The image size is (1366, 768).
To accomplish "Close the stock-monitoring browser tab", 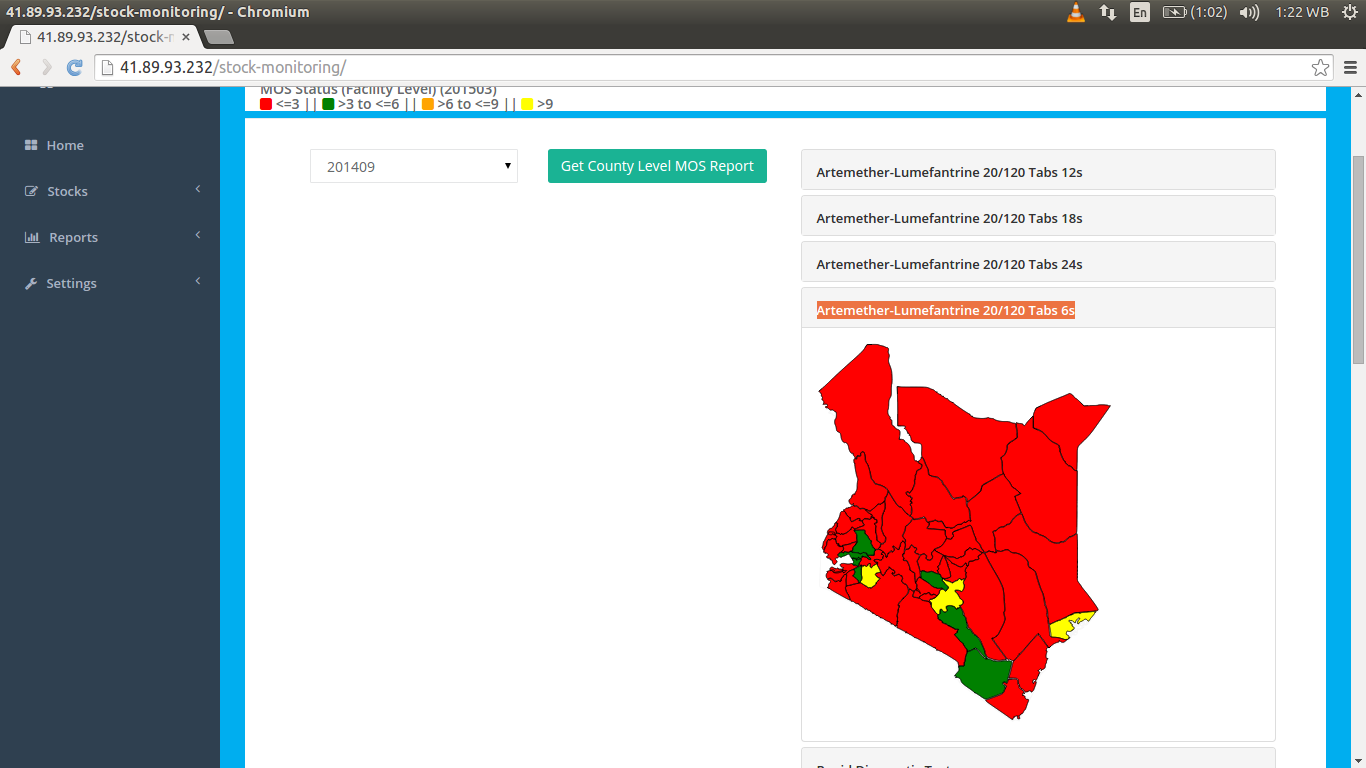I will coord(185,37).
